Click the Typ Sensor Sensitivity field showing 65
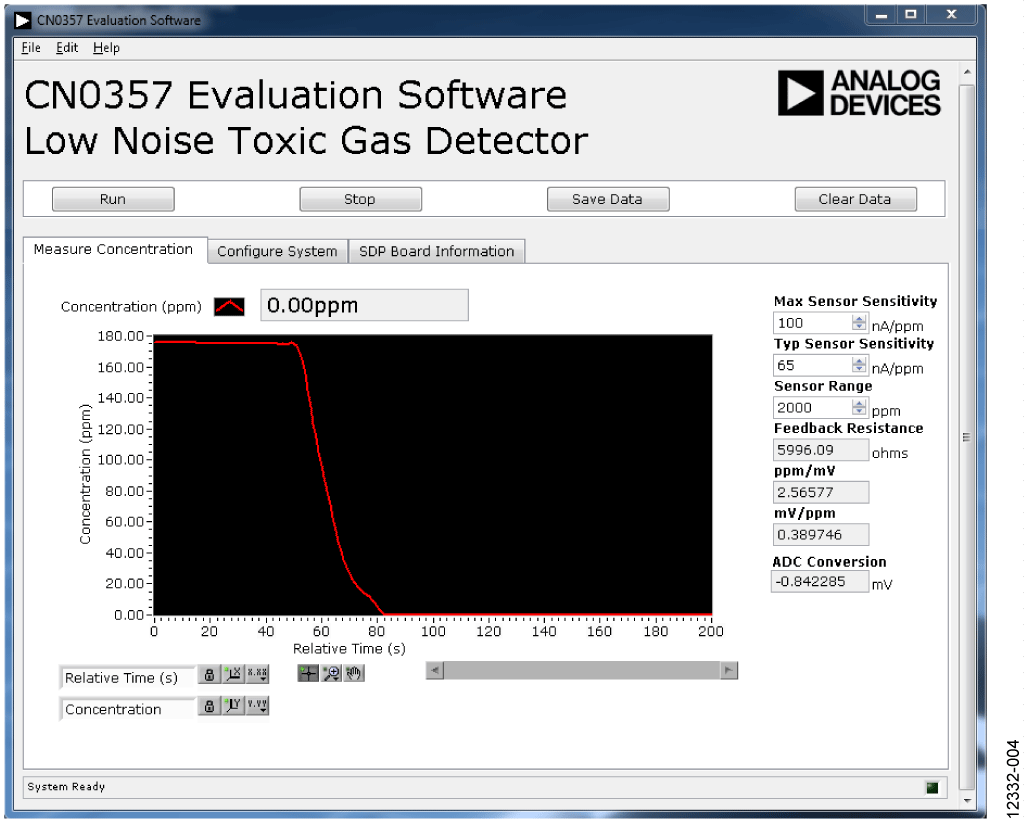Viewport: 1024px width, 823px height. (812, 365)
